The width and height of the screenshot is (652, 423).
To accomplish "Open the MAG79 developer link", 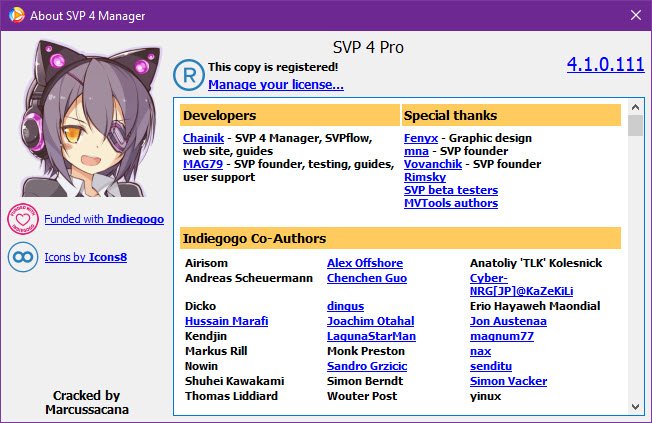I will tap(203, 164).
